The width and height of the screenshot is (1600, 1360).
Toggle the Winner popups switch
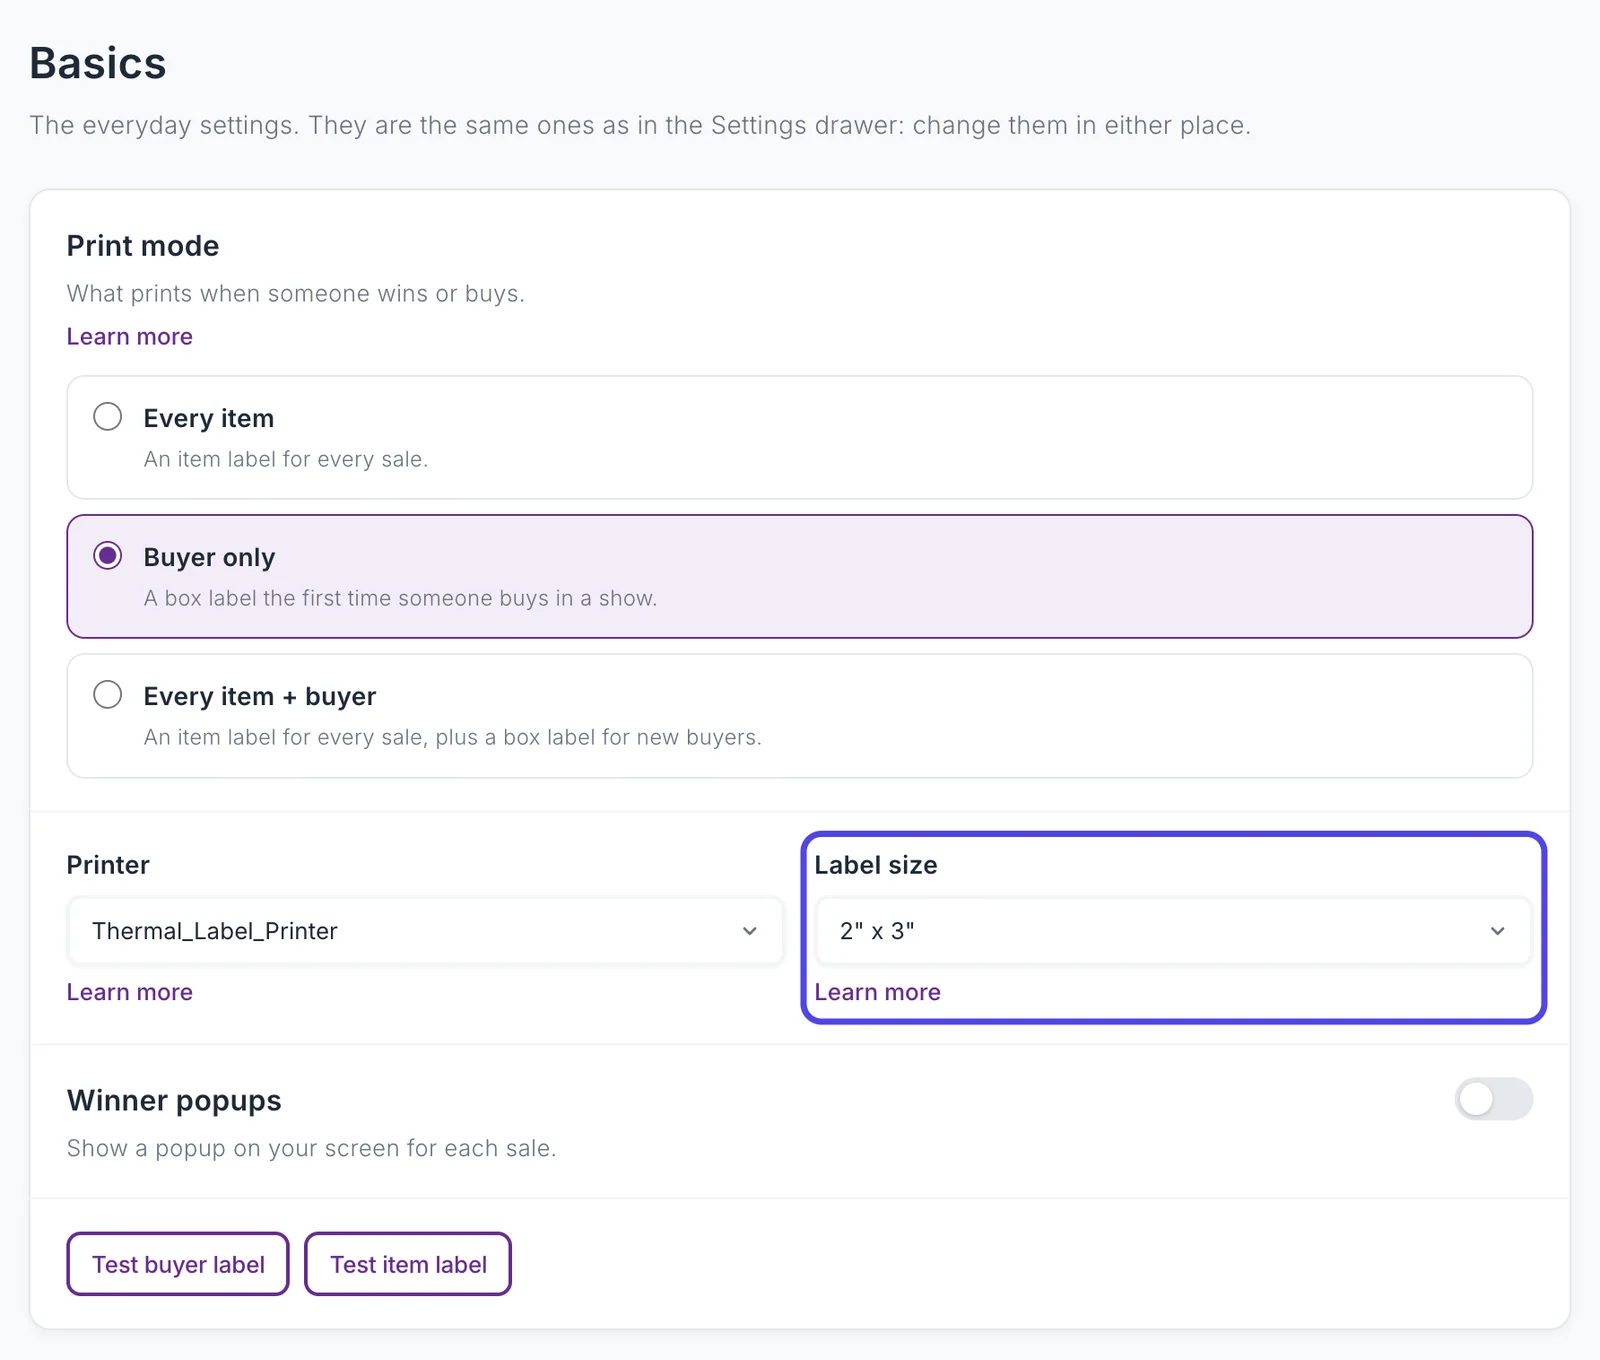pyautogui.click(x=1493, y=1099)
